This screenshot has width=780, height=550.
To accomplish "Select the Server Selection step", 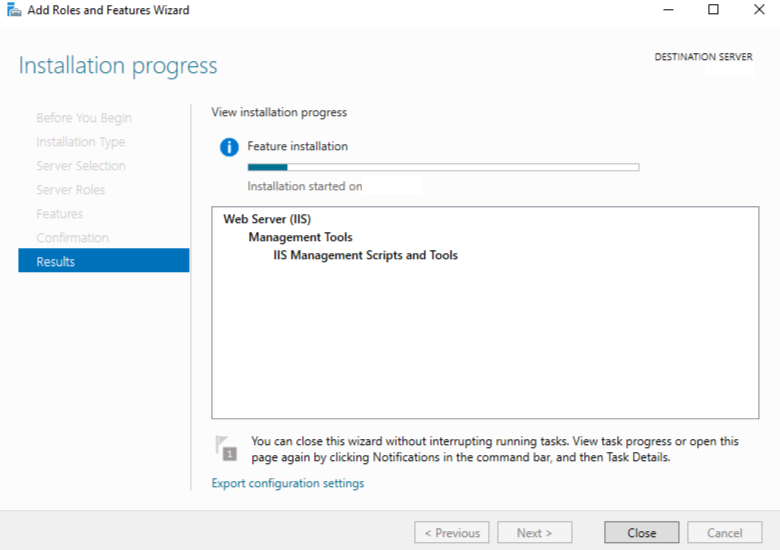I will 81,166.
